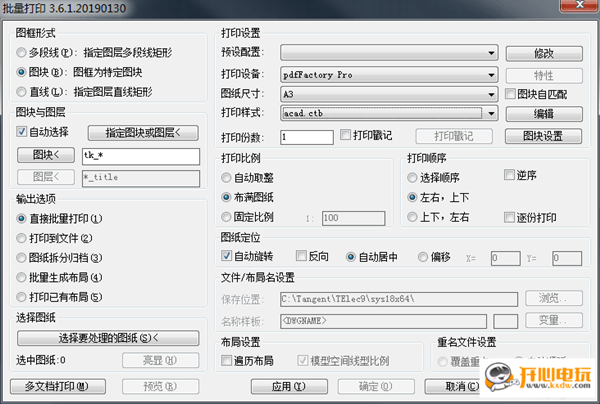Click the *_title layer name field
This screenshot has width=600, height=404.
click(141, 178)
